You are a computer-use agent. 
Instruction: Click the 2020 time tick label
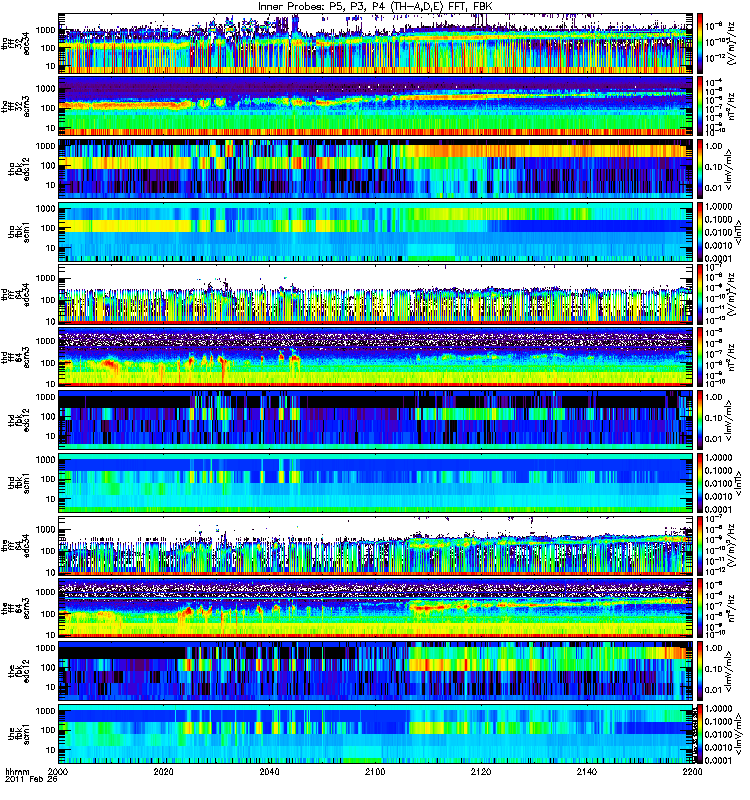point(164,771)
